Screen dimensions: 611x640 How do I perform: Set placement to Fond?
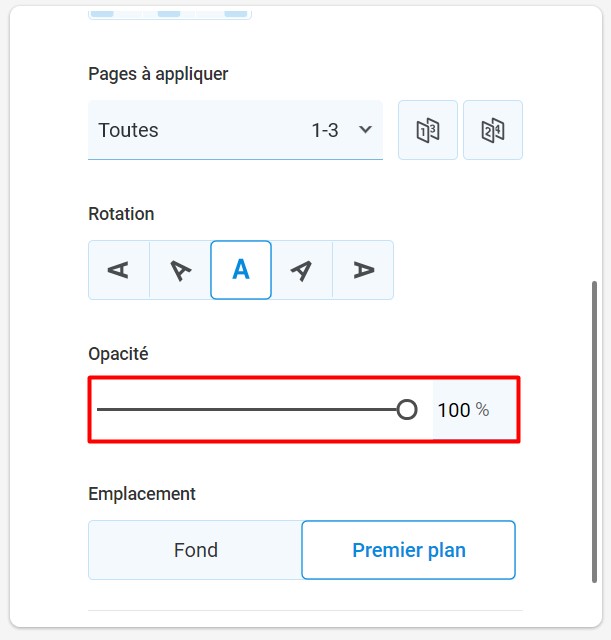[196, 550]
